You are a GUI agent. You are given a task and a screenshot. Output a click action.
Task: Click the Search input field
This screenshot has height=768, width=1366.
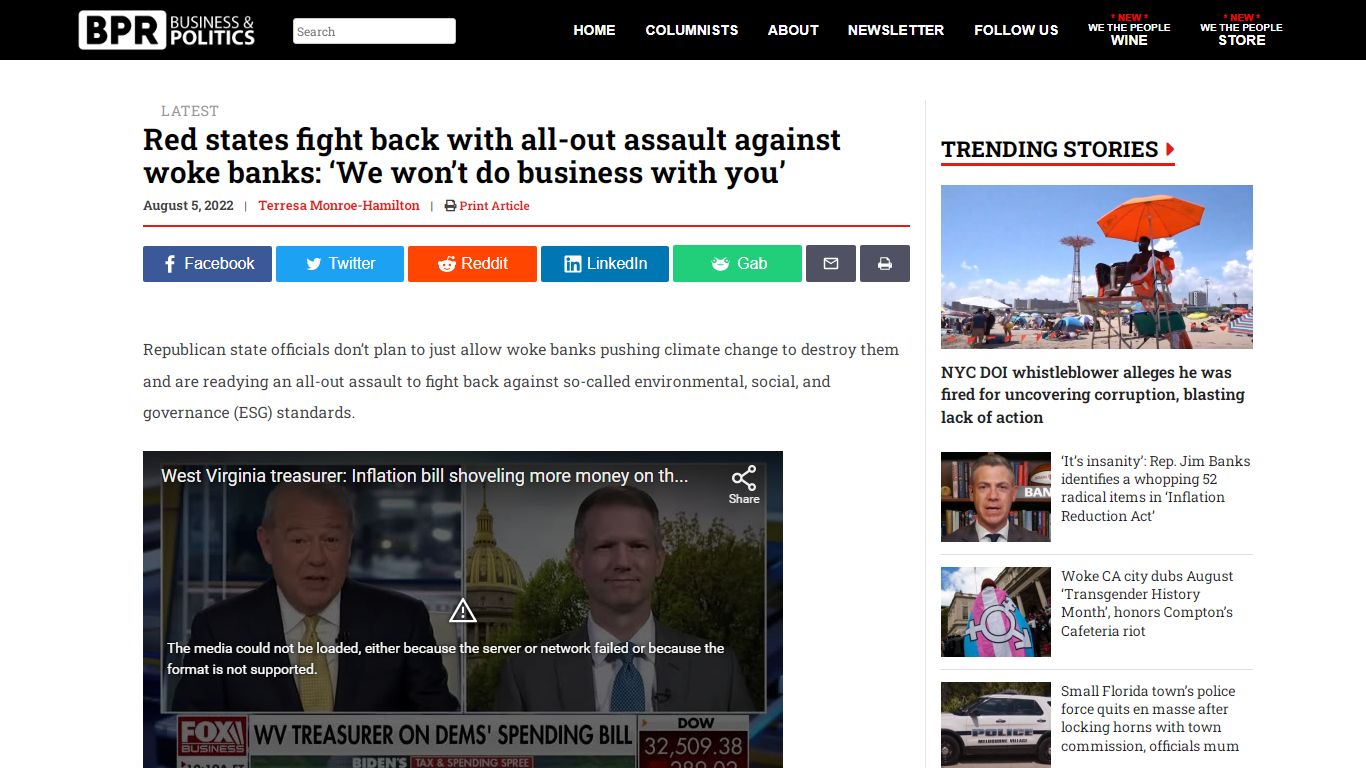374,31
